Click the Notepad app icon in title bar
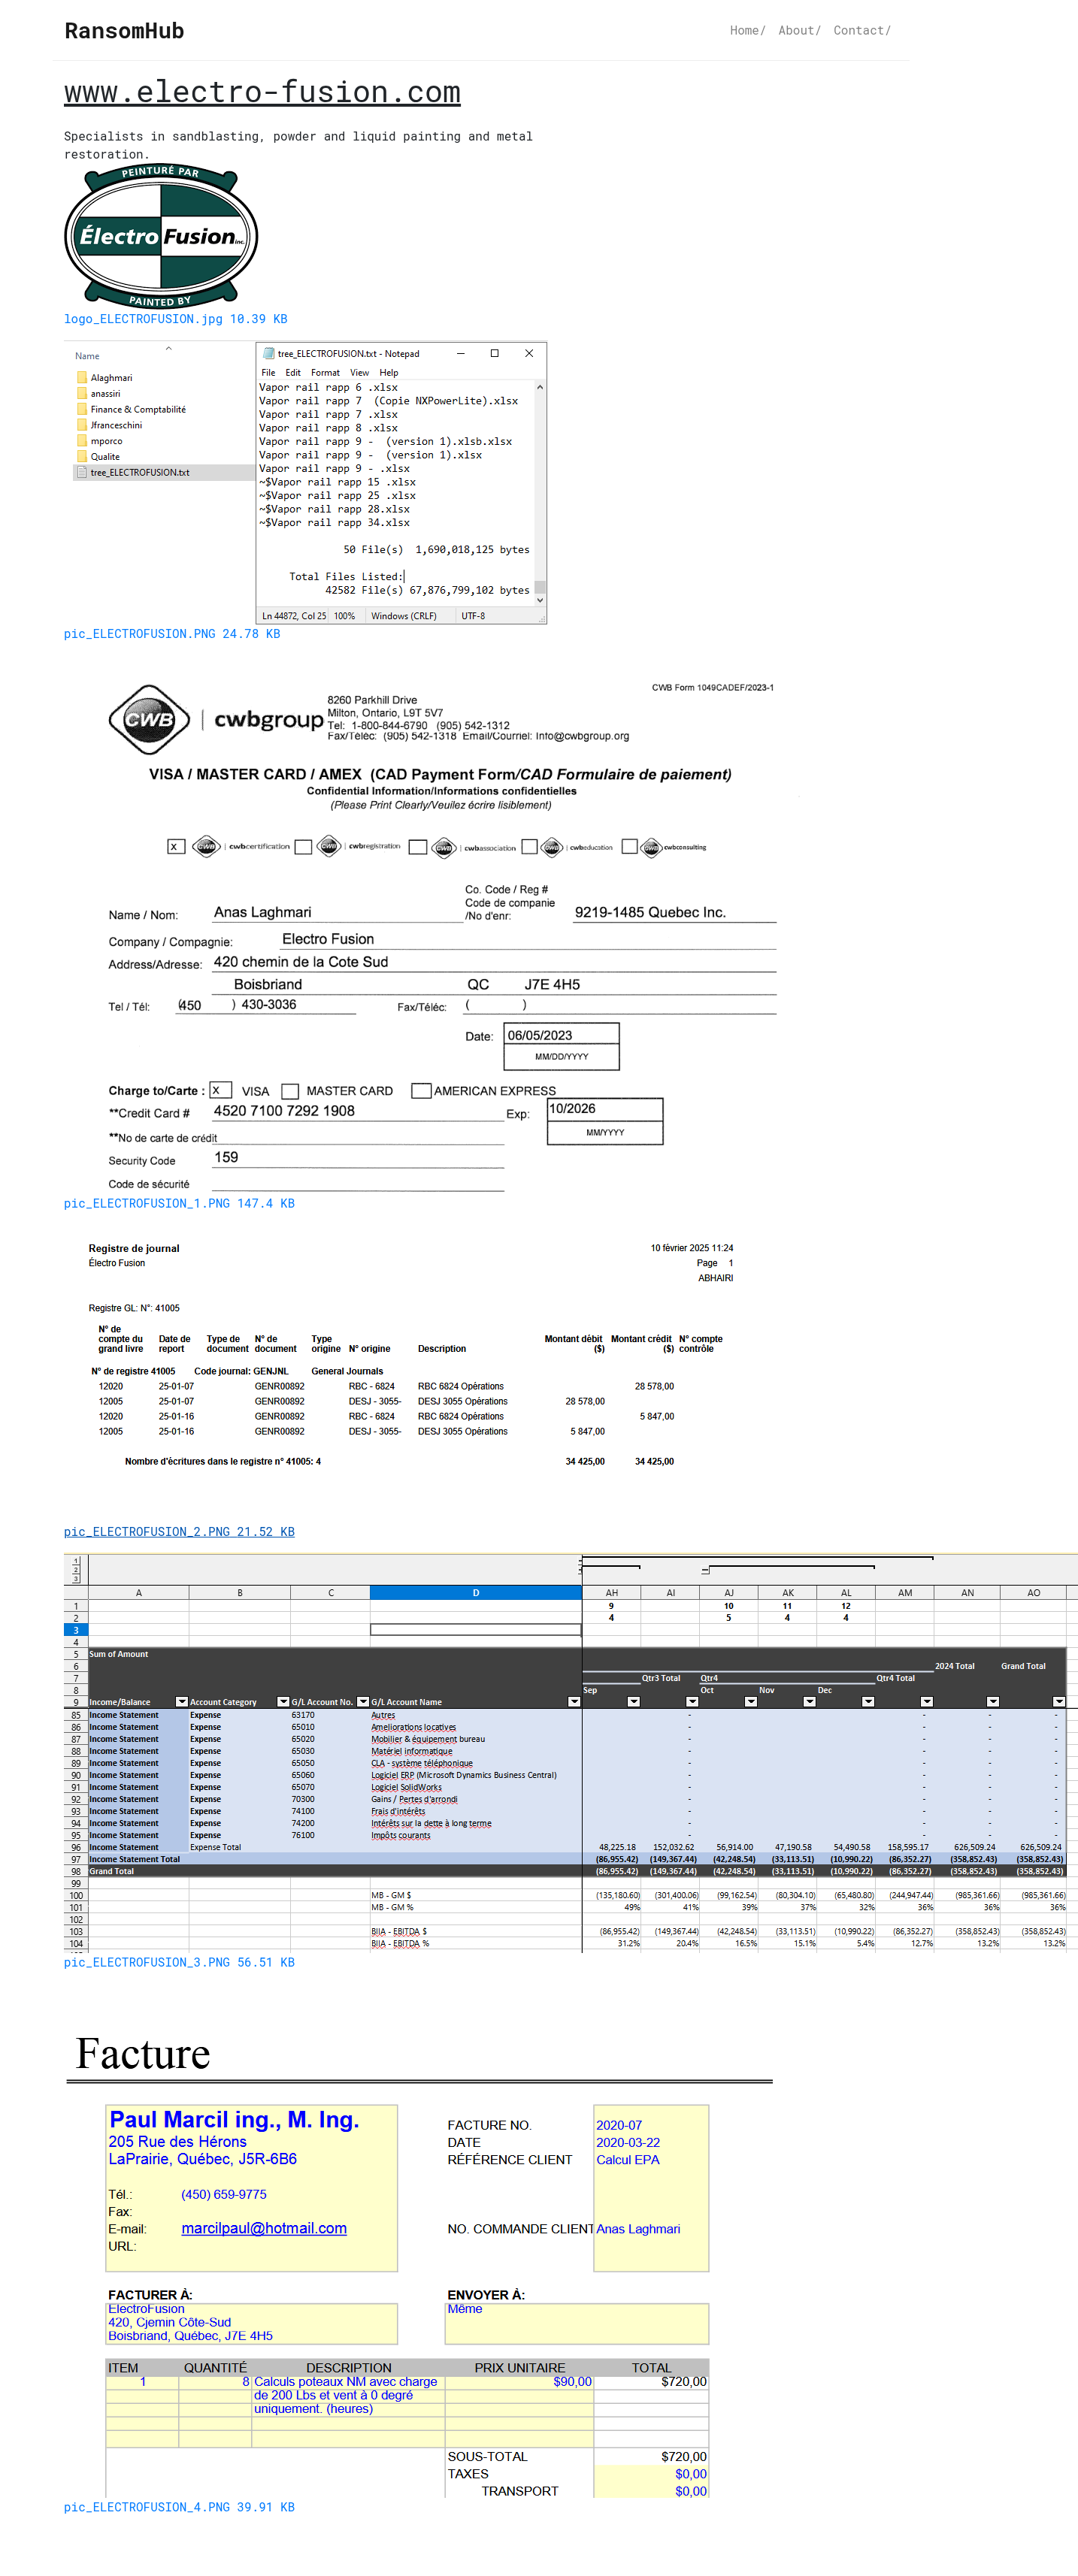Screen dimensions: 1078x2576 pos(268,353)
